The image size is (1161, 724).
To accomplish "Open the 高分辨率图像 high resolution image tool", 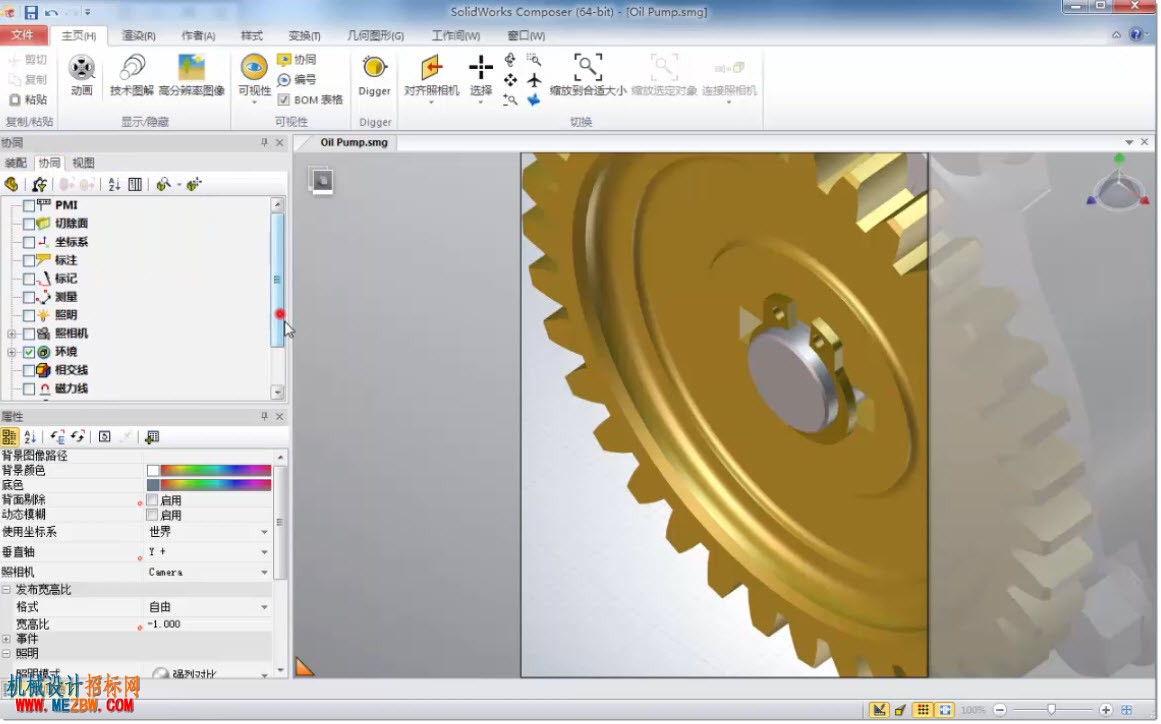I will (x=192, y=76).
